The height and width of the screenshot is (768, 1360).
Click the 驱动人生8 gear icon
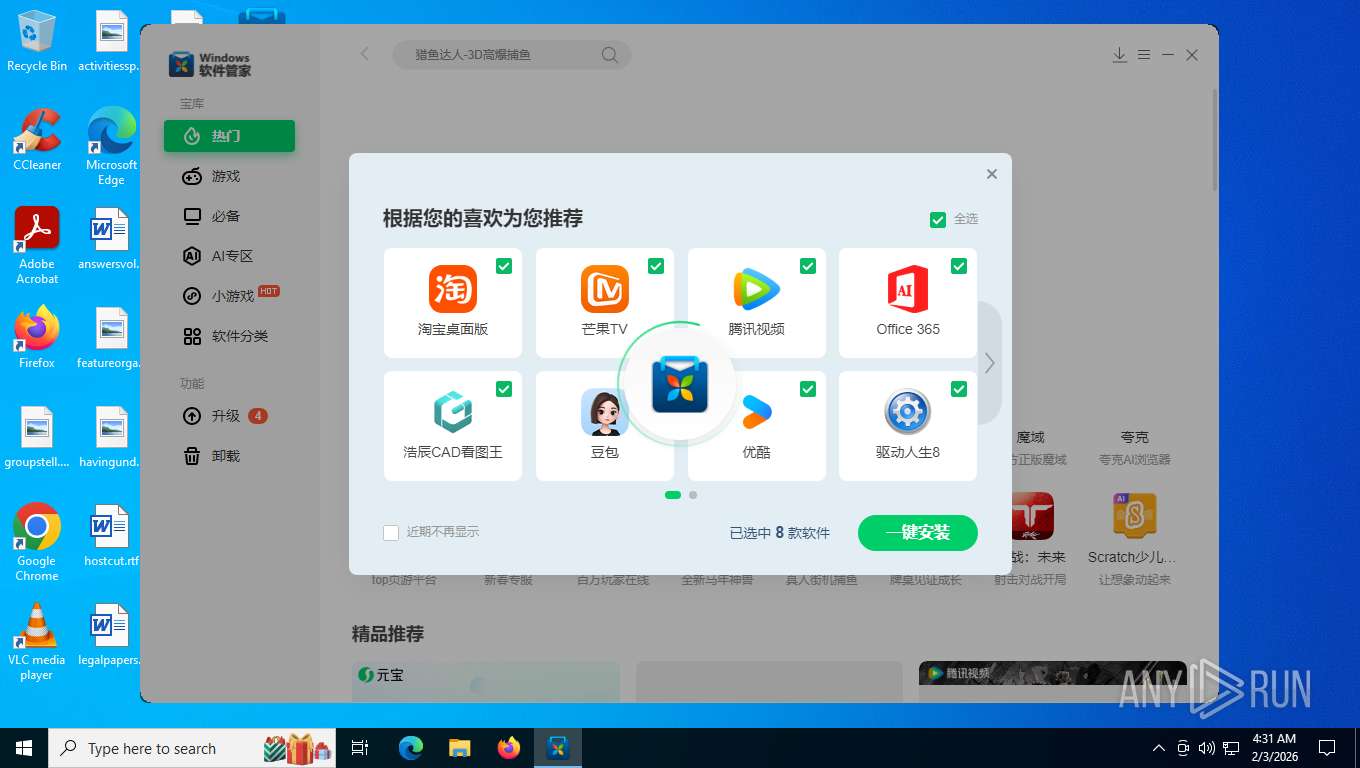tap(908, 412)
